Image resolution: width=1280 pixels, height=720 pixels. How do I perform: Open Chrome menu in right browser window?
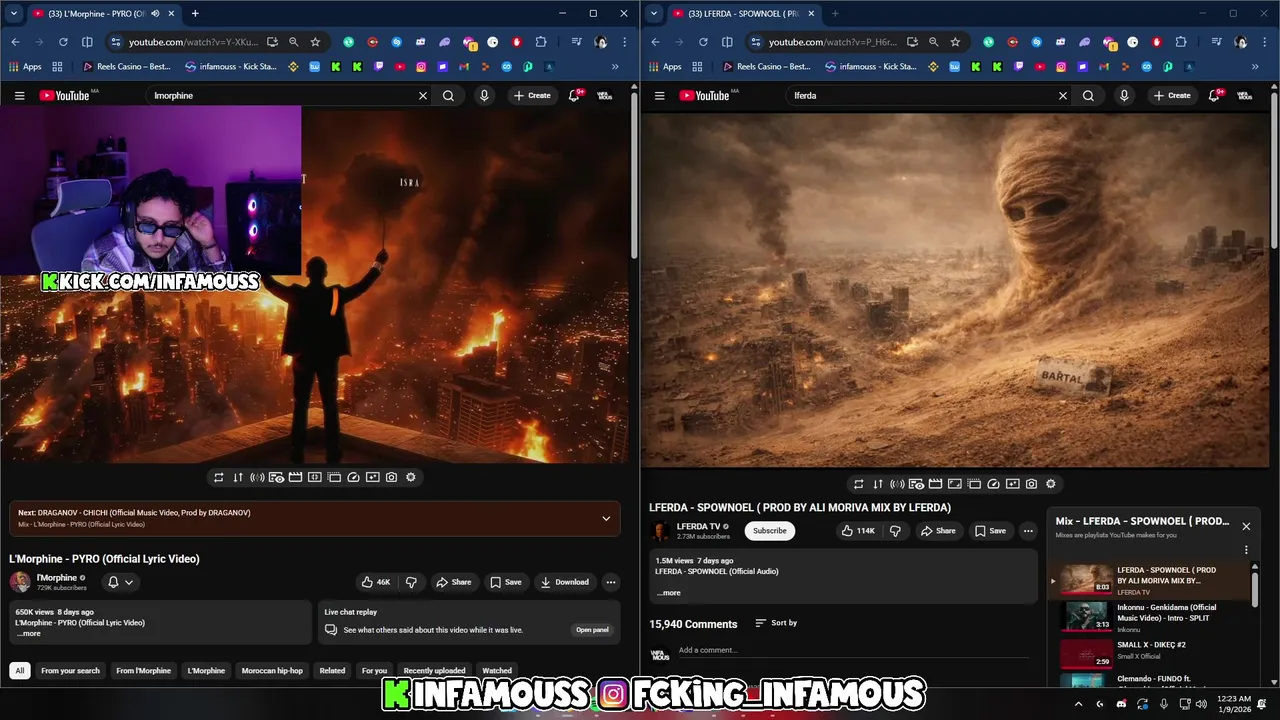pos(1265,42)
